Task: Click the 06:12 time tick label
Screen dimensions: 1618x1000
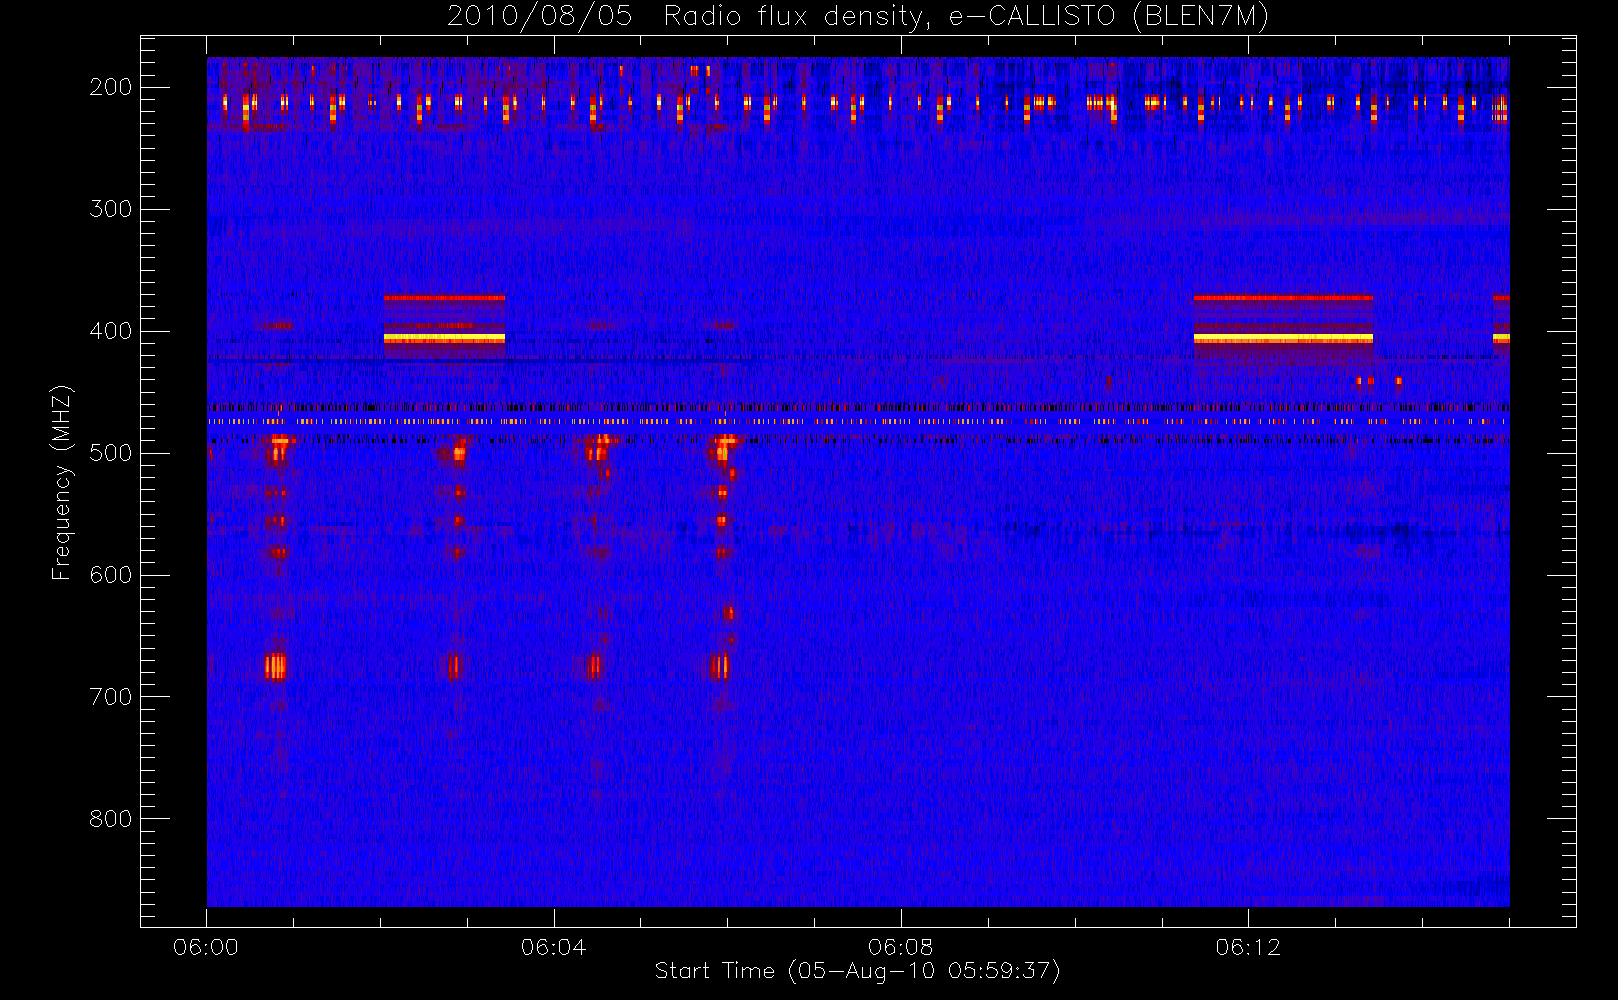Action: (1248, 947)
